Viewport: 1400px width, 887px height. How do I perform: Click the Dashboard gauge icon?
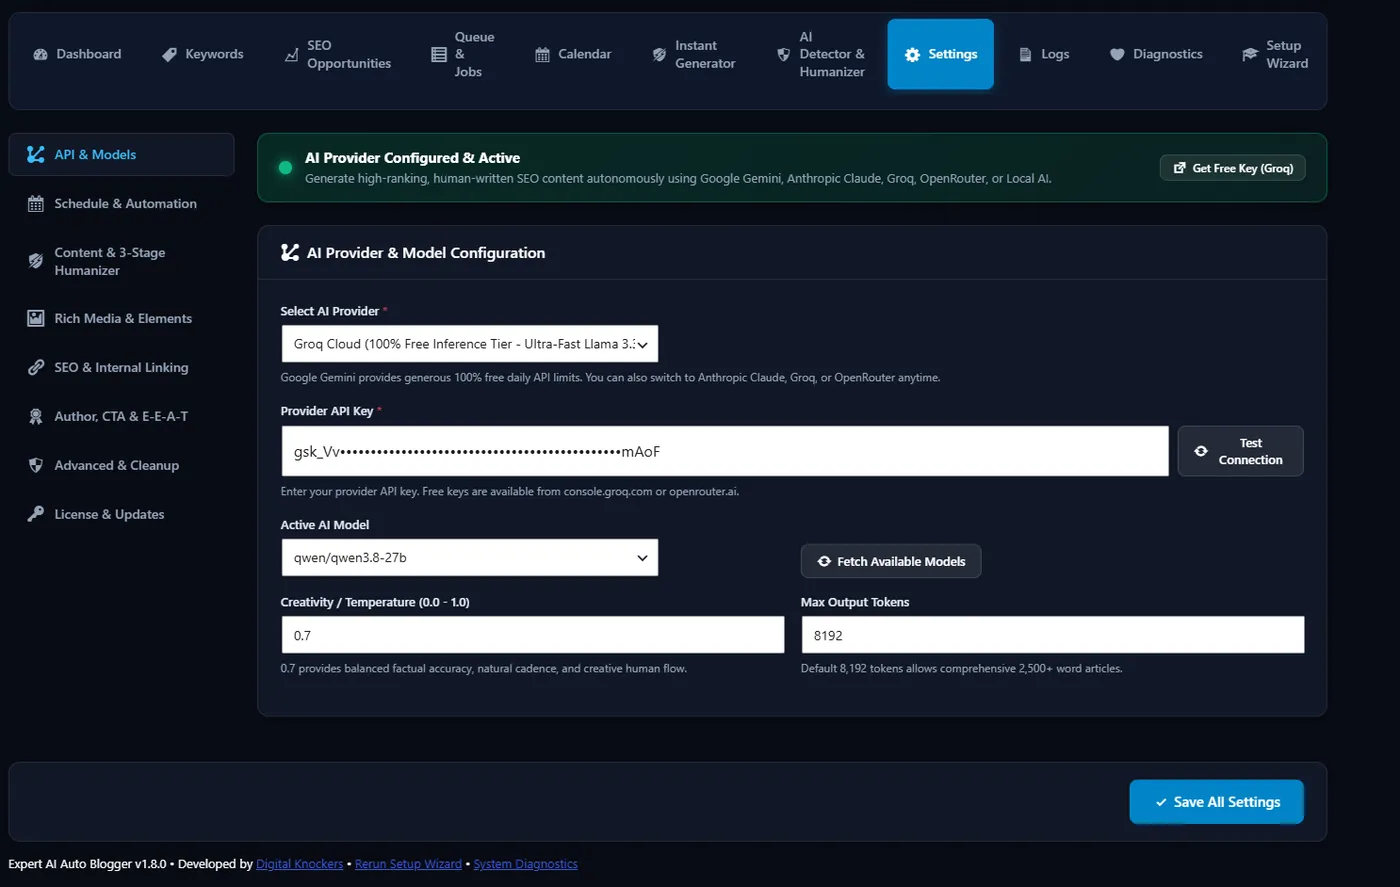pyautogui.click(x=41, y=54)
